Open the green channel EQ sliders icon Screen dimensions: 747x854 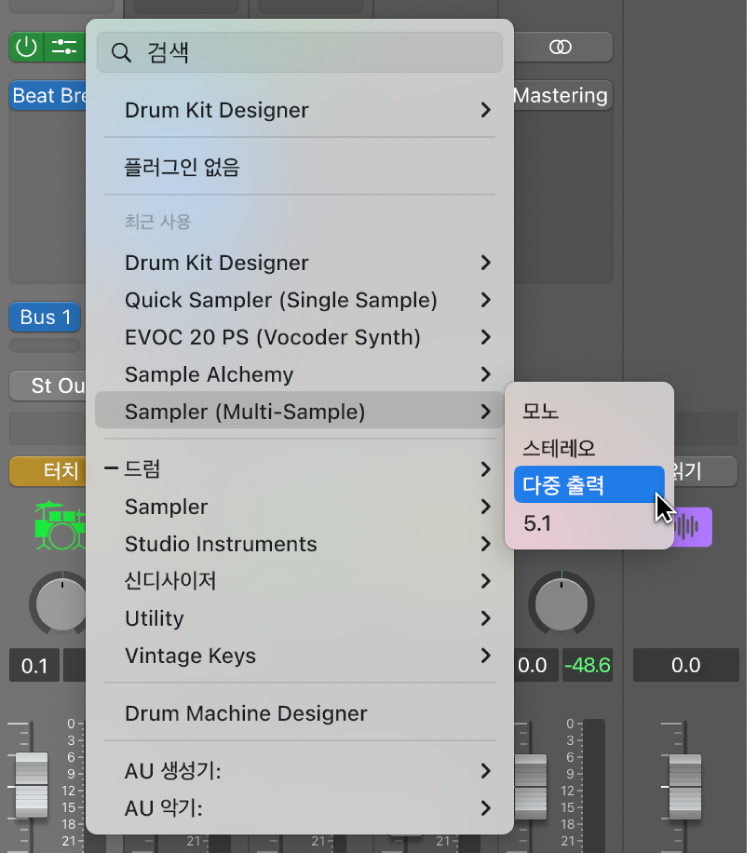64,46
